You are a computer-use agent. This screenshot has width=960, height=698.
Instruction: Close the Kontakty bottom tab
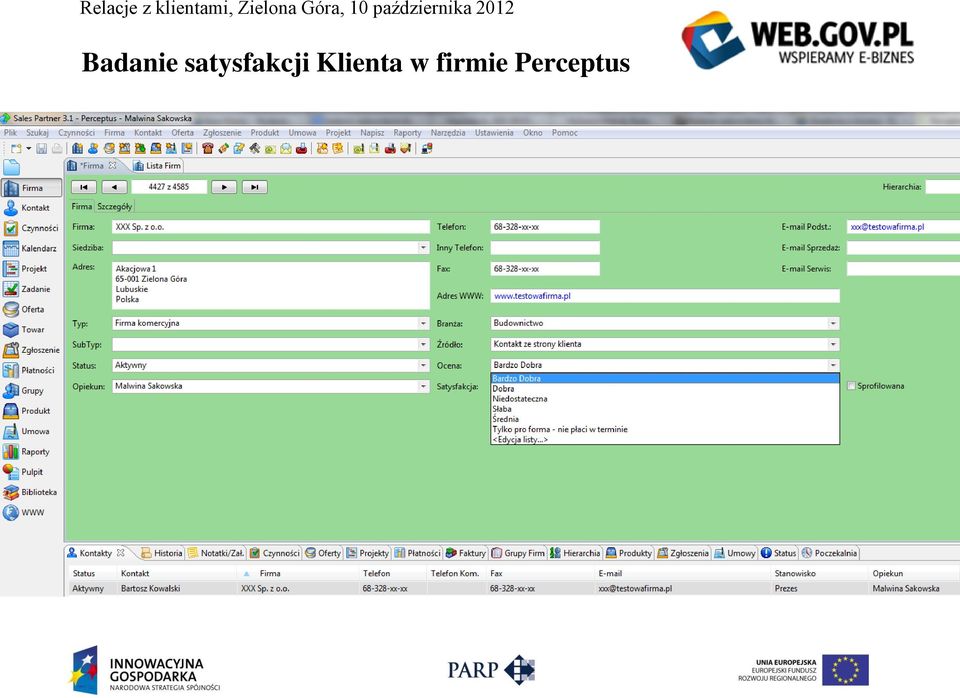[121, 553]
